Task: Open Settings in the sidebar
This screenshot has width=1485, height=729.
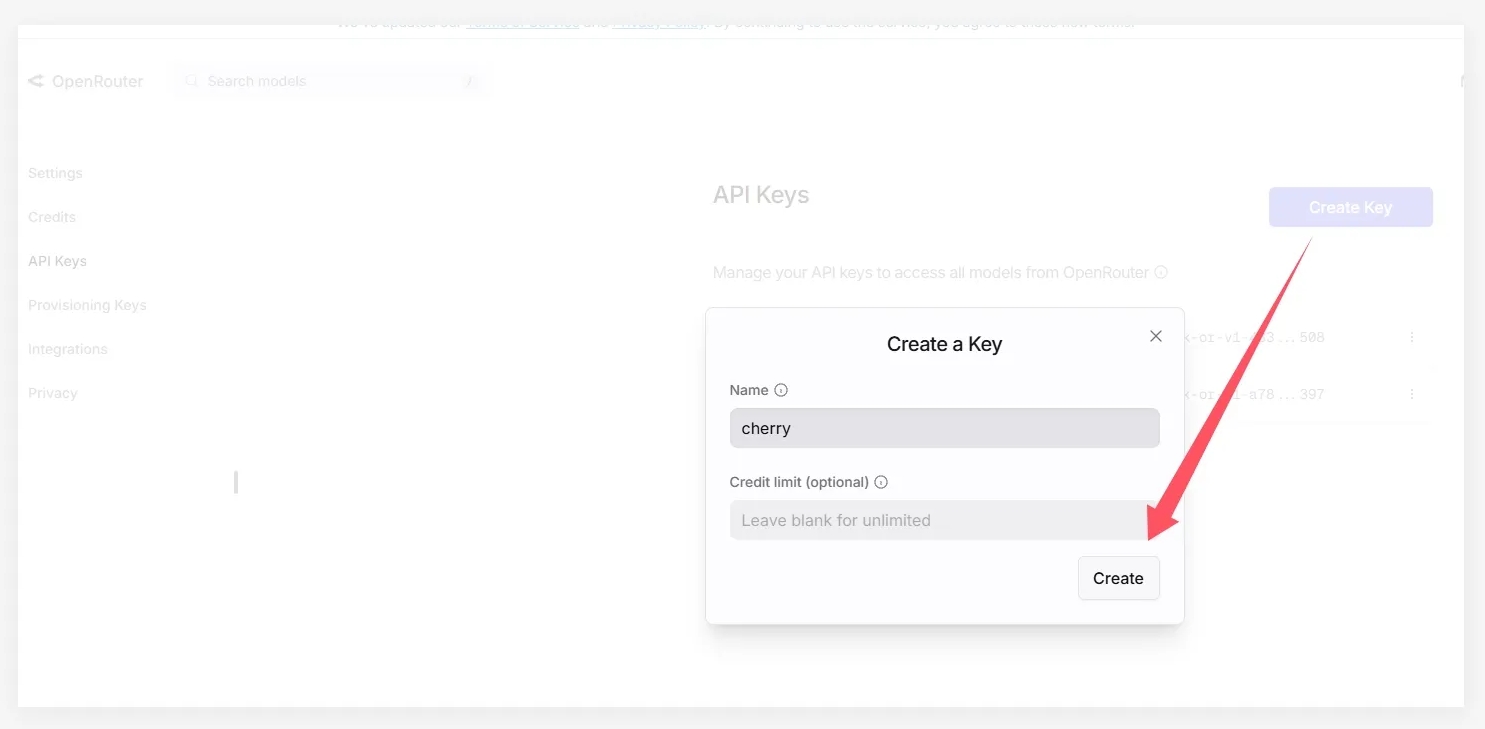Action: [55, 173]
